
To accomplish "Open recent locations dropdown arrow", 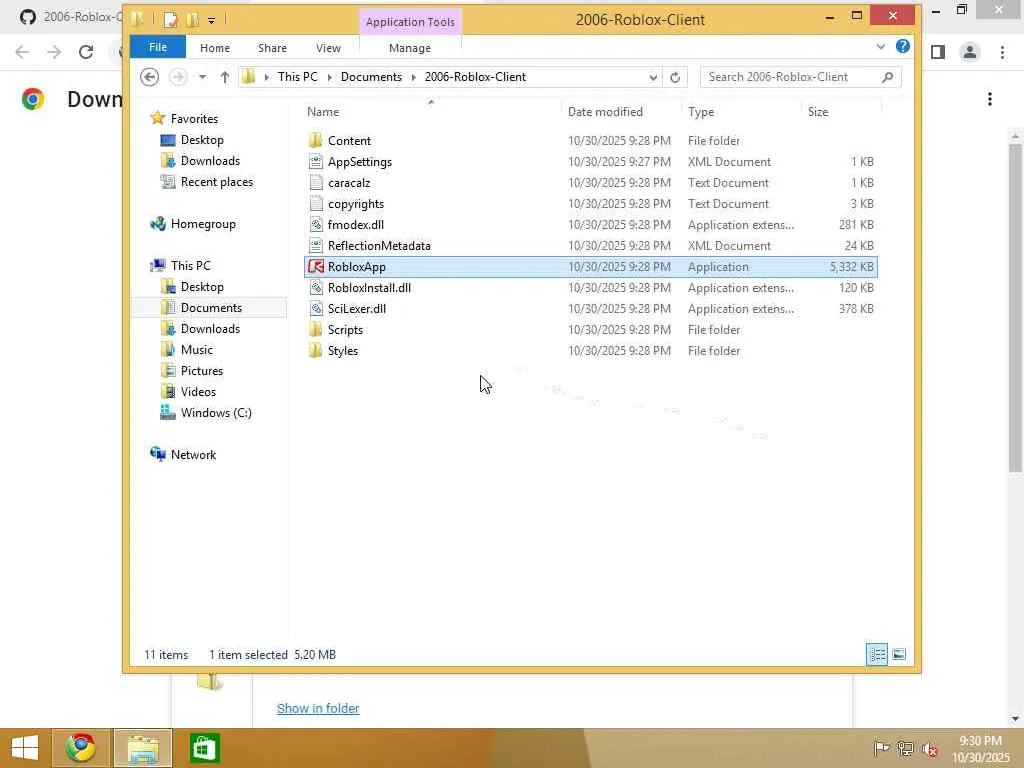I will (x=202, y=77).
